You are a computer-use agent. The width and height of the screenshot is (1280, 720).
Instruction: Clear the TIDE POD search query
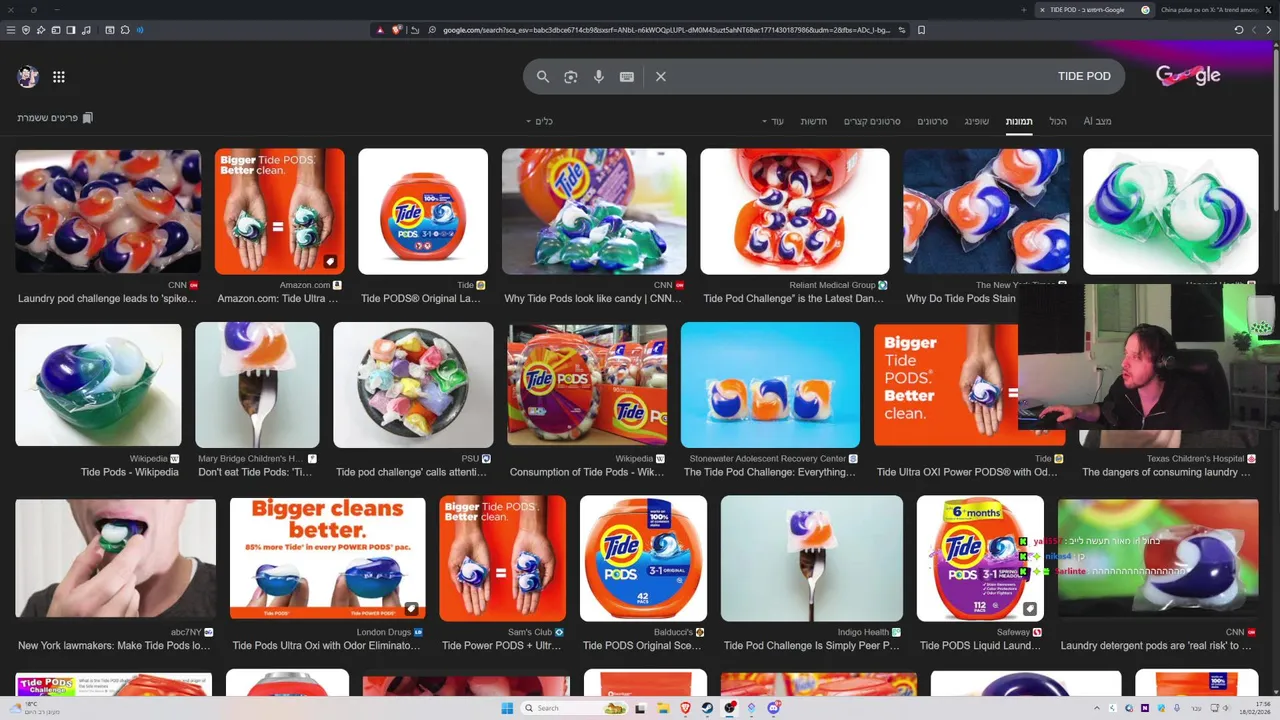(661, 76)
